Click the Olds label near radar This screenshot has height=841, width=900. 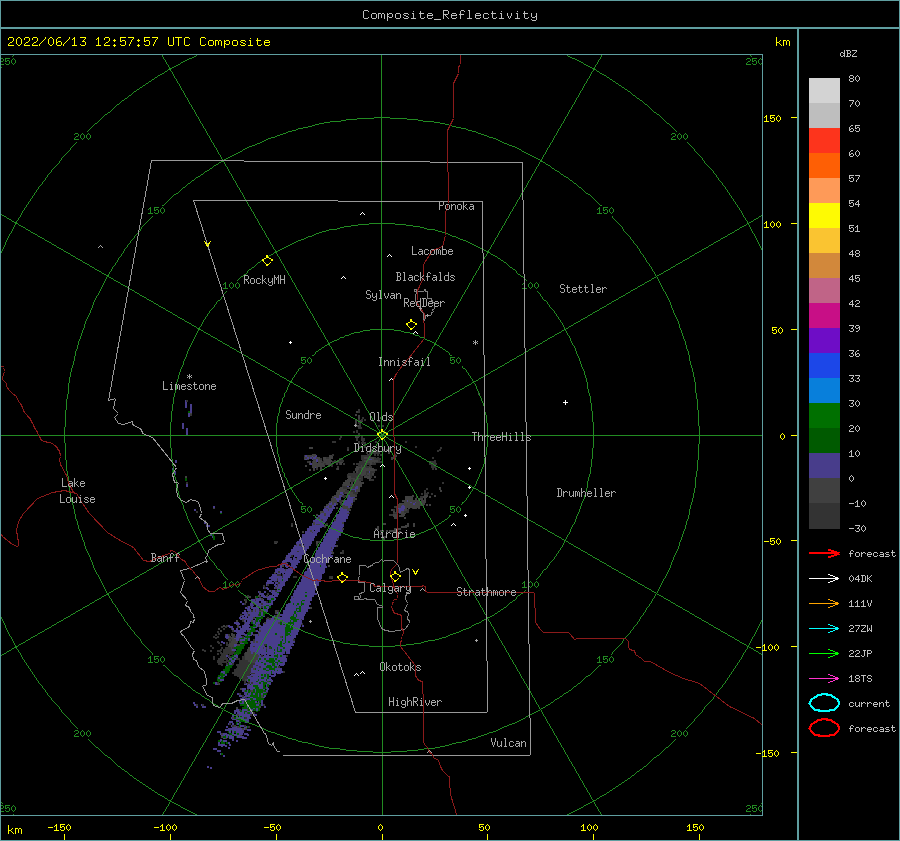381,417
